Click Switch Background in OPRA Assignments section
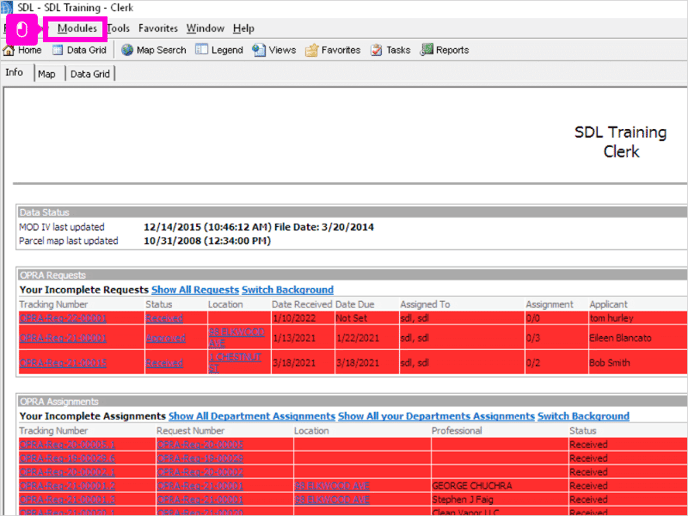The height and width of the screenshot is (516, 688). [x=584, y=416]
